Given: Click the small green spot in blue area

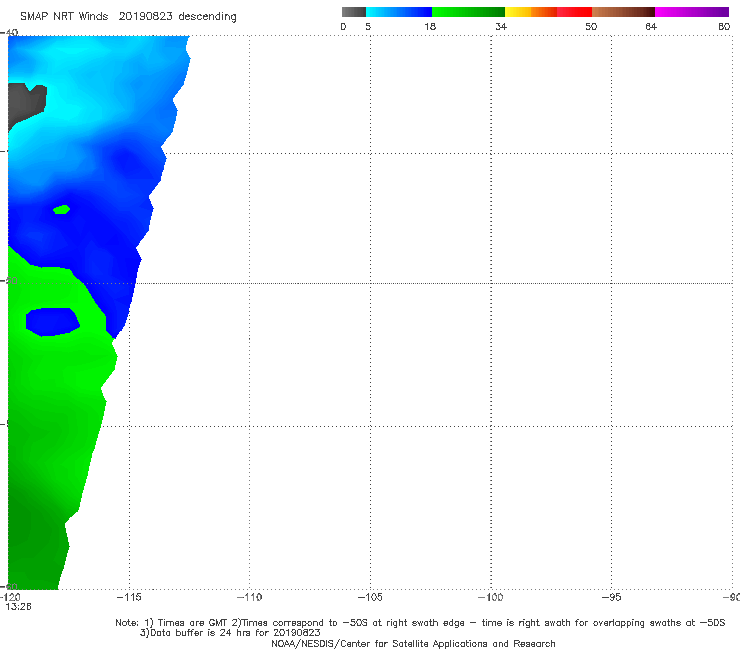Looking at the screenshot, I should 61,209.
